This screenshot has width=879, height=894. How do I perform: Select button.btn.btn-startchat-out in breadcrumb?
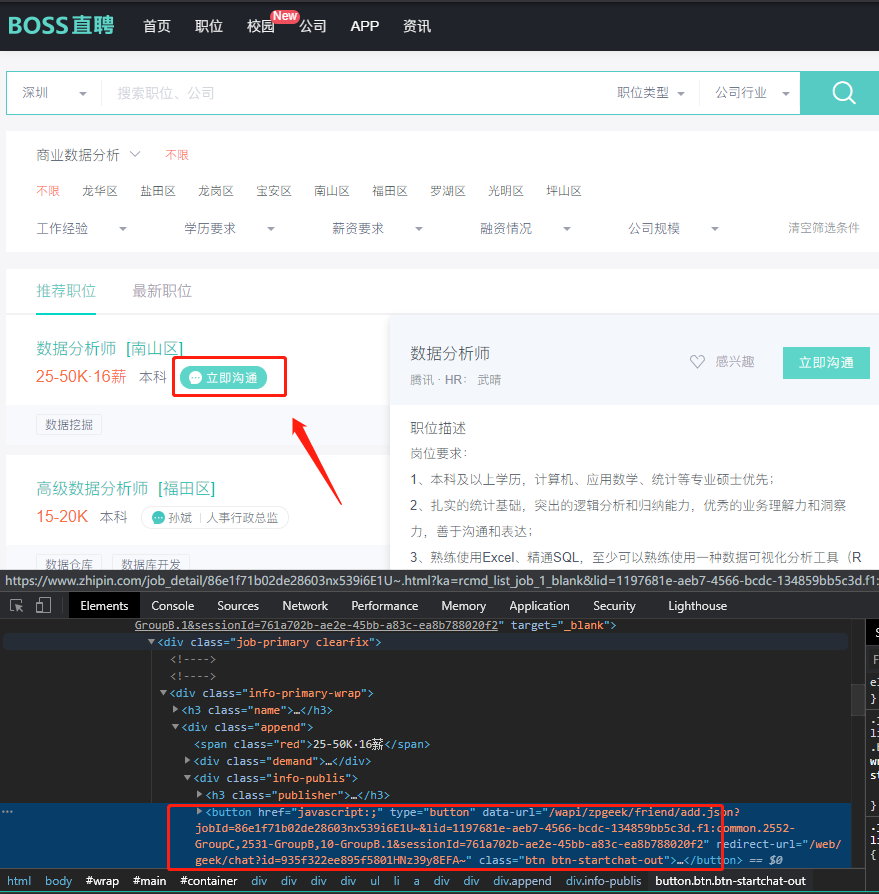(730, 881)
